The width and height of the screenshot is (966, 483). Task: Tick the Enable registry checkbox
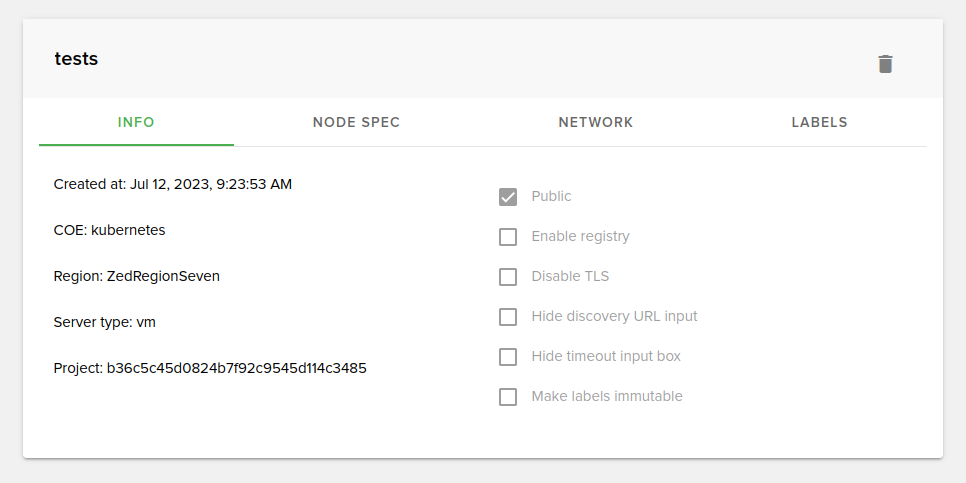pyautogui.click(x=508, y=237)
